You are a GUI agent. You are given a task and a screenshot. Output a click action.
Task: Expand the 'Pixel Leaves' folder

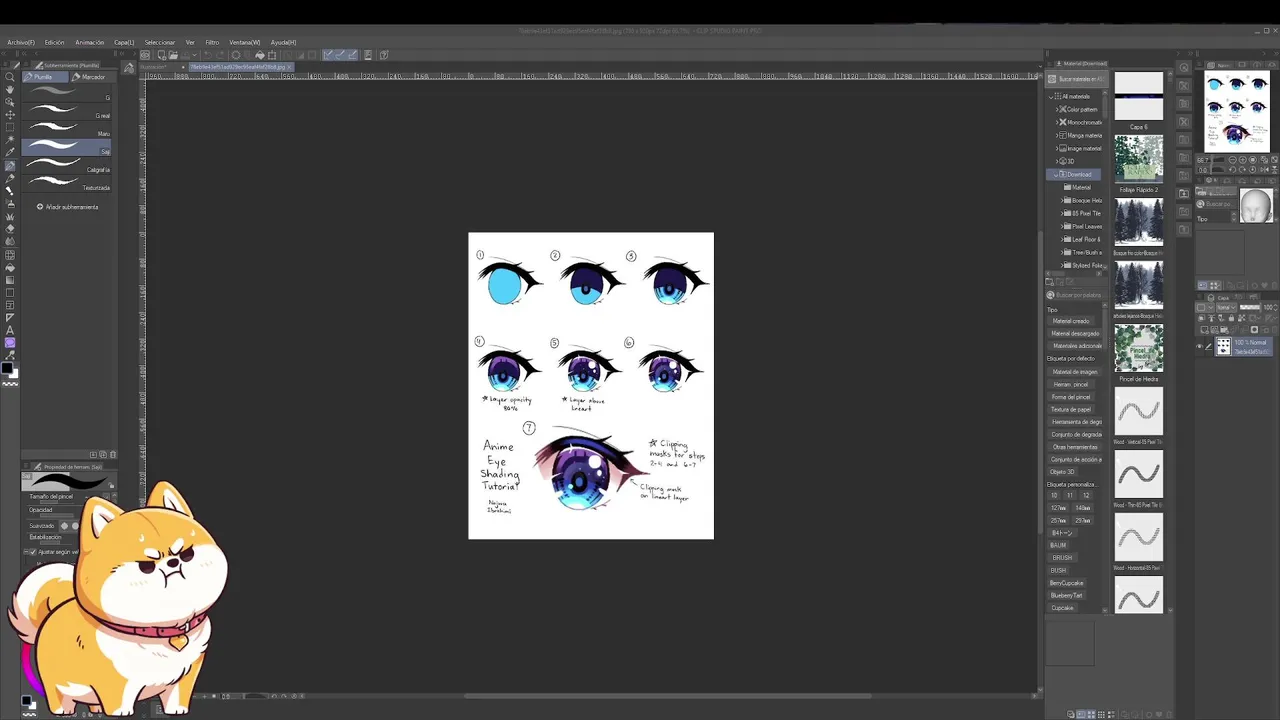point(1062,226)
